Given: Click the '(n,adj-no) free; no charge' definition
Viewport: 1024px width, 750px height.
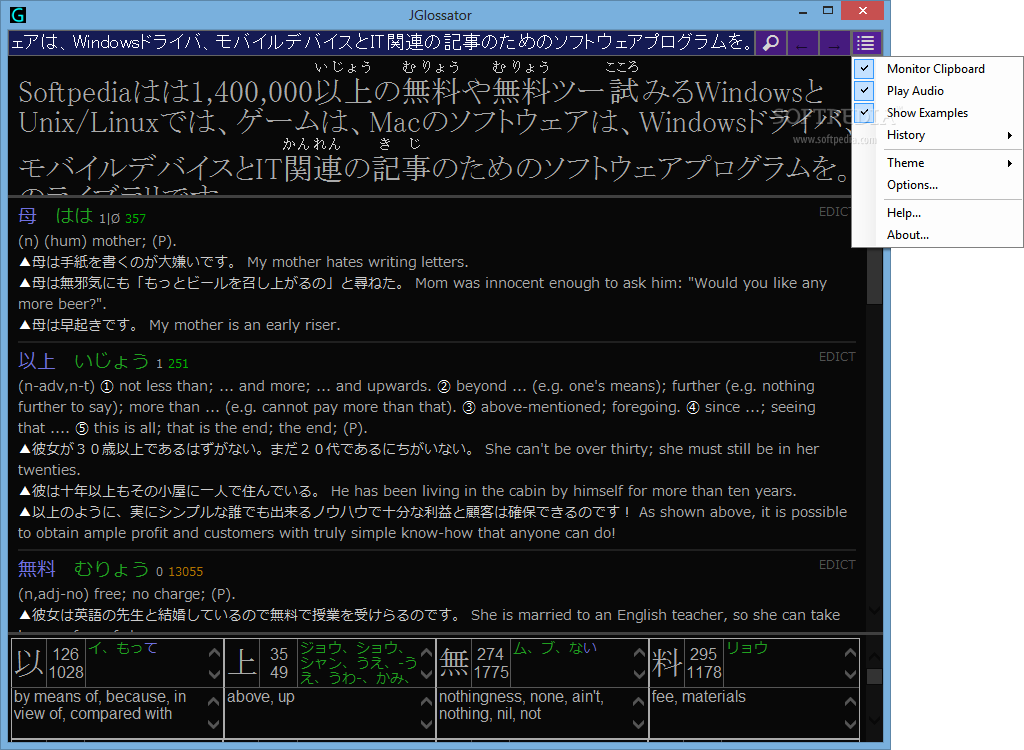Looking at the screenshot, I should click(127, 595).
